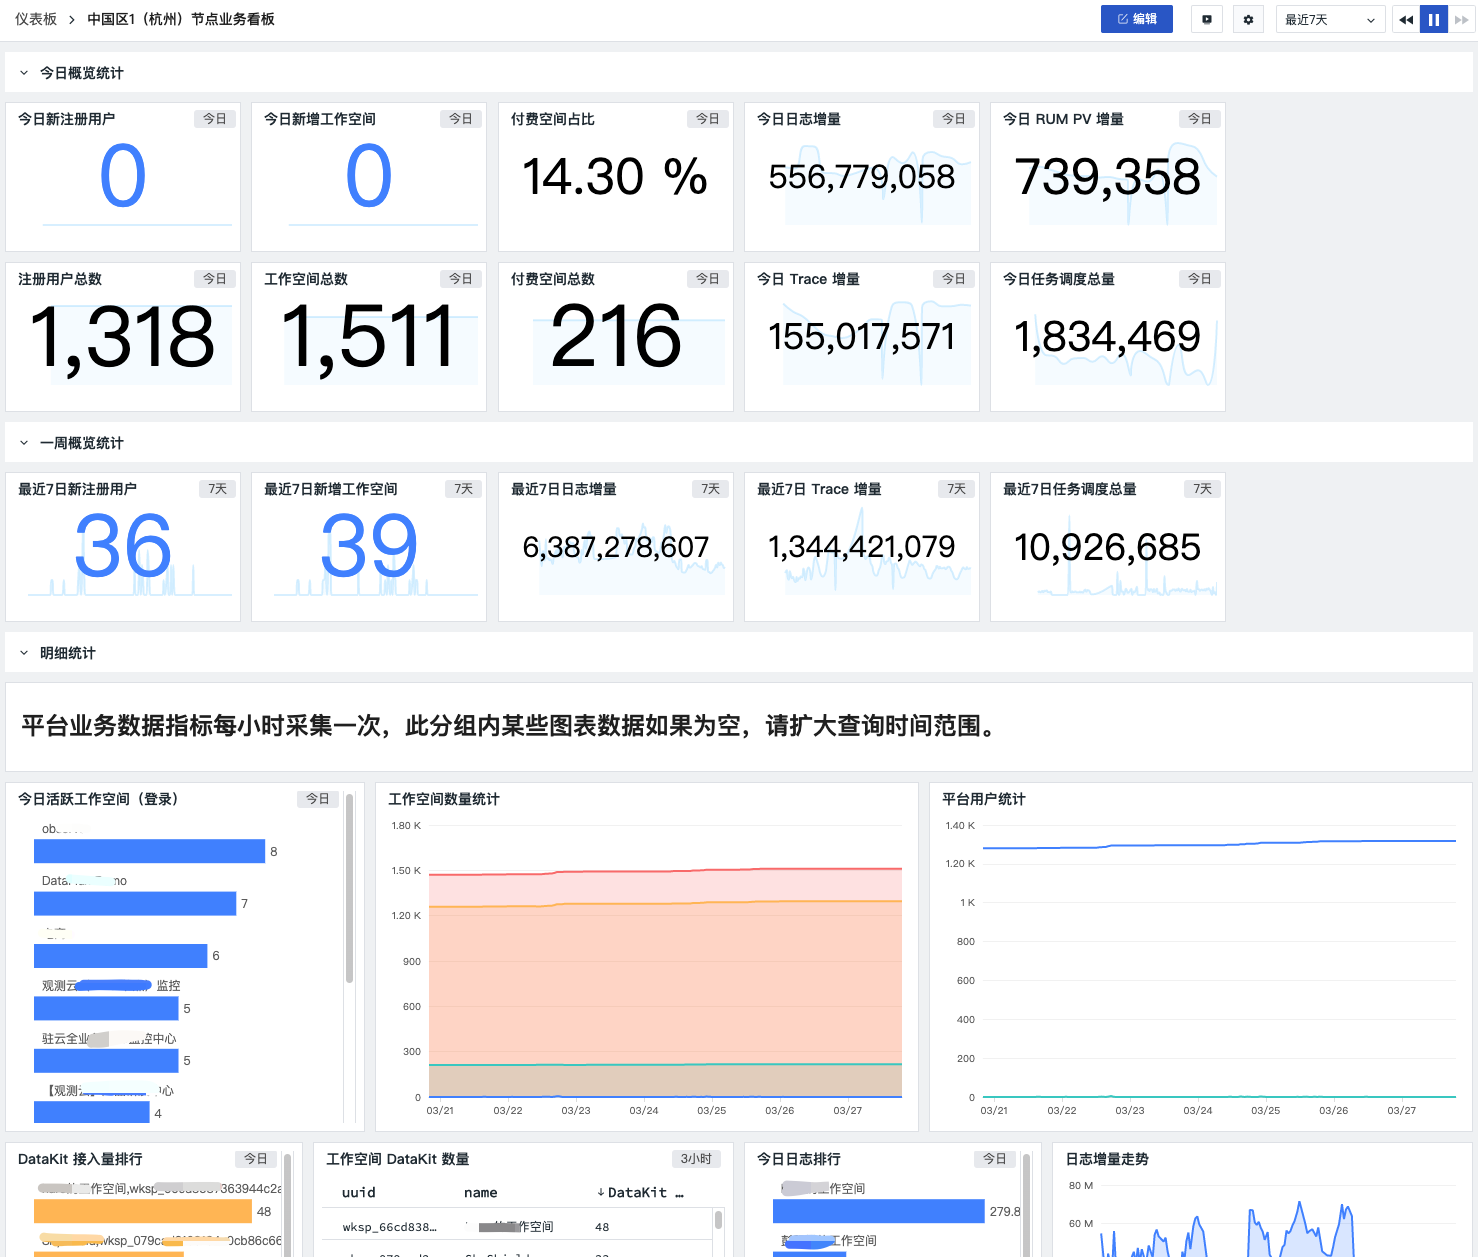
Task: Open the 最近7天 time range dropdown
Action: (x=1330, y=19)
